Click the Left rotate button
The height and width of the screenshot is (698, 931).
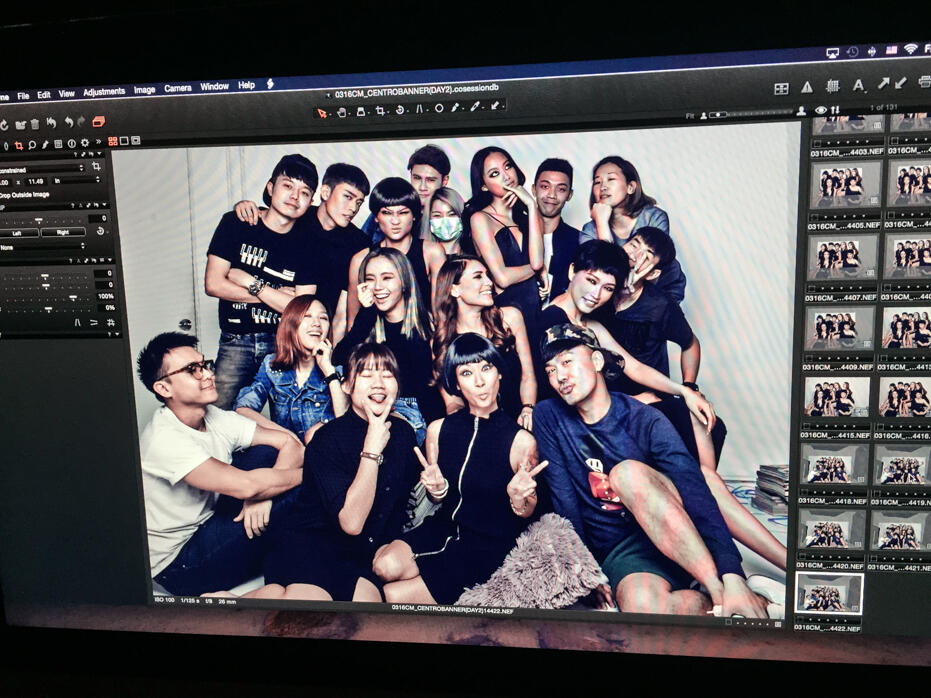pyautogui.click(x=17, y=233)
